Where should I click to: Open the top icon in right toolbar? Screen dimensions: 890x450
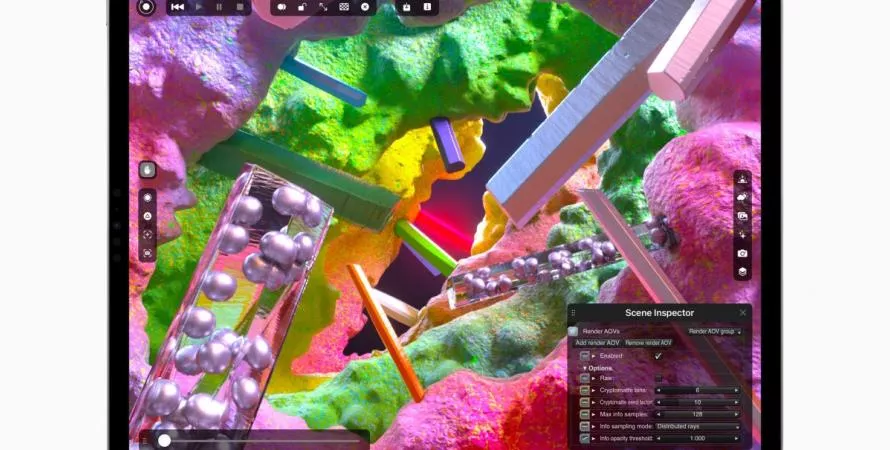click(x=742, y=179)
